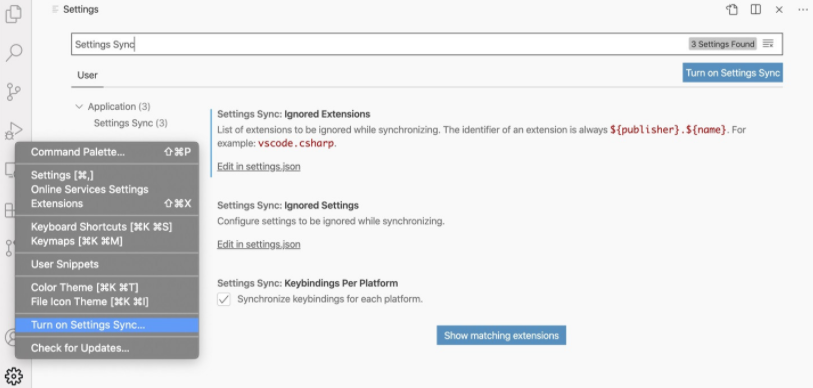Toggle Synchronize keybindings for each platform
Viewport: 813px width, 388px height.
click(x=223, y=299)
